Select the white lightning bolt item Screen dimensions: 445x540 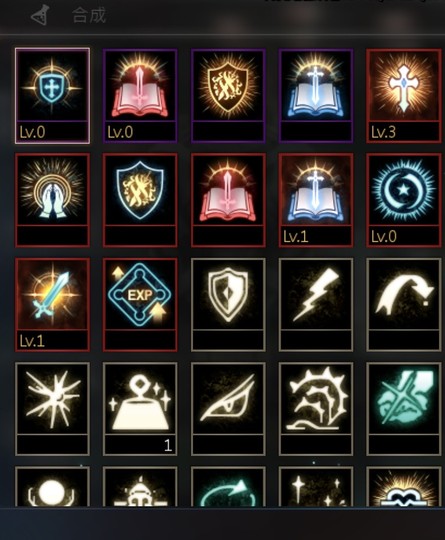[316, 304]
